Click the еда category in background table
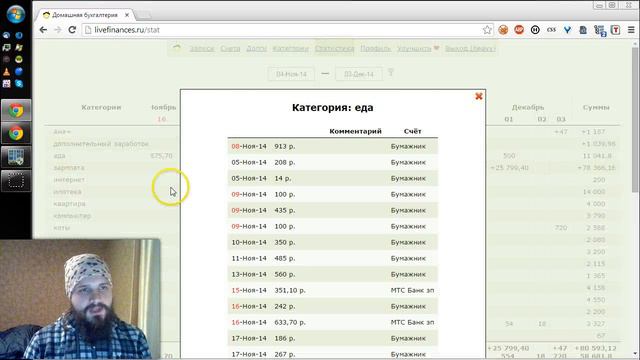The image size is (640, 360). pyautogui.click(x=60, y=156)
